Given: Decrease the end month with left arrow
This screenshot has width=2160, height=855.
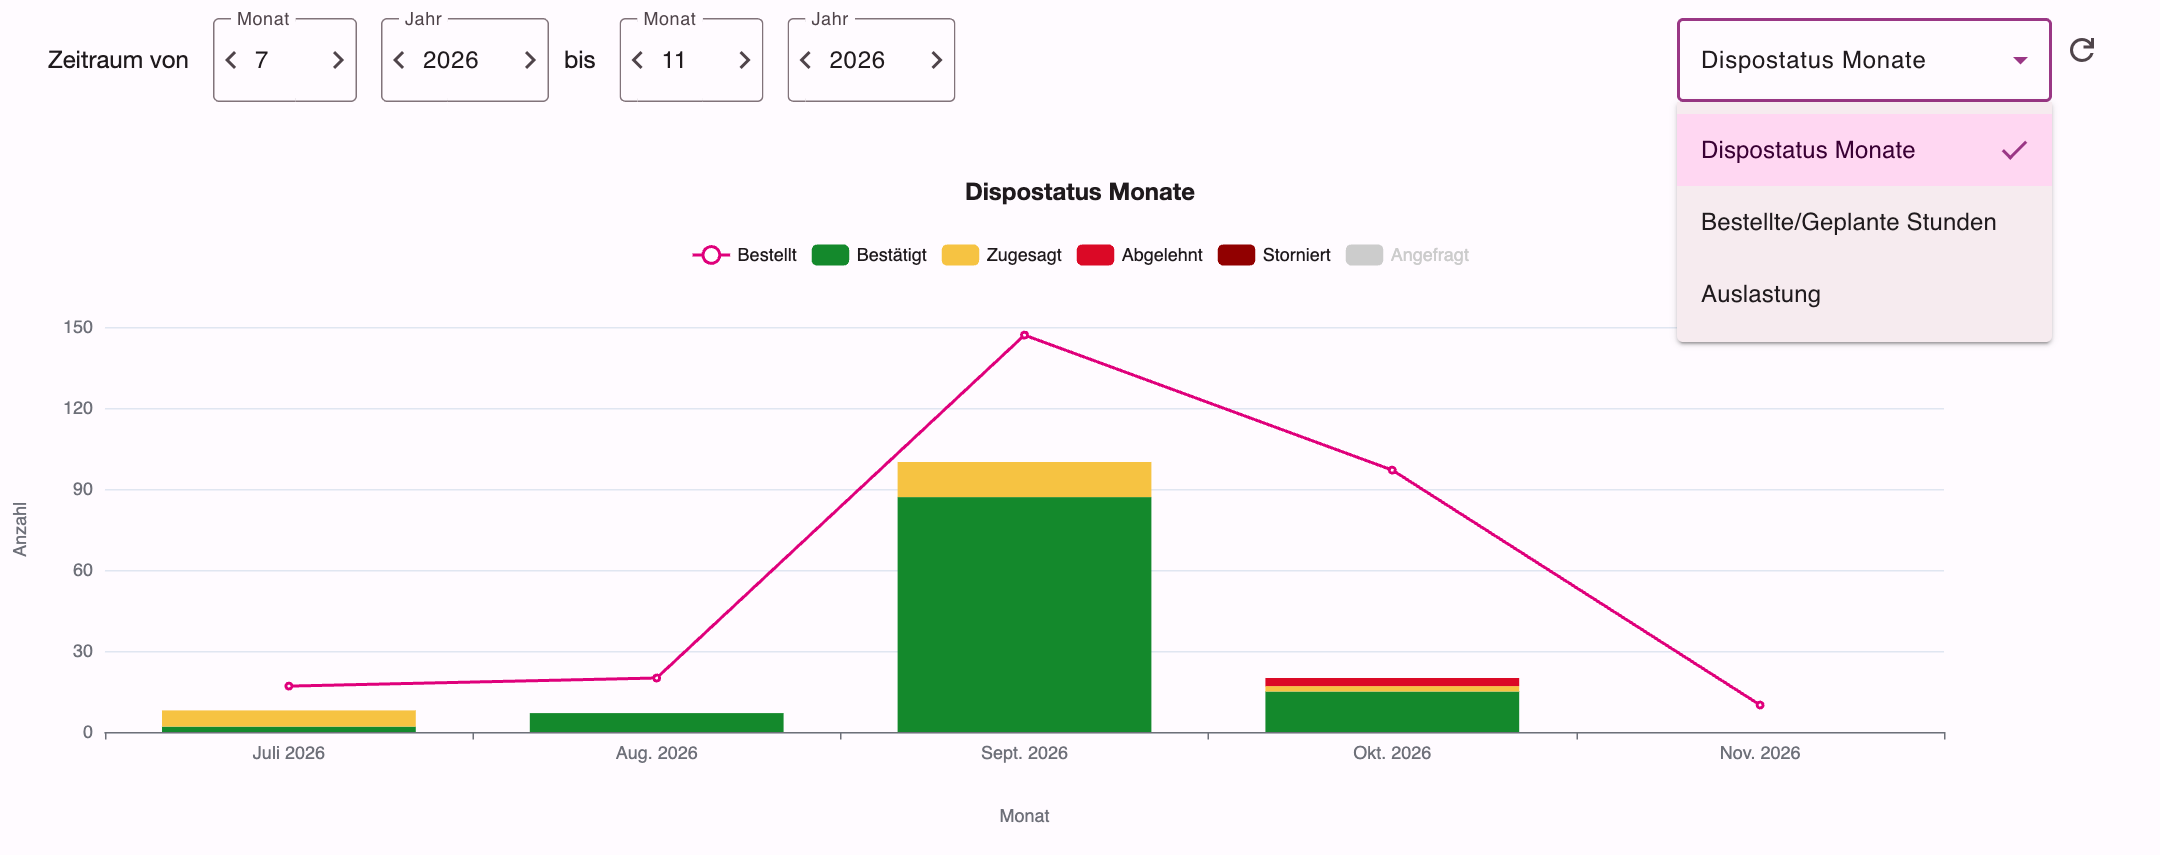Looking at the screenshot, I should tap(638, 60).
